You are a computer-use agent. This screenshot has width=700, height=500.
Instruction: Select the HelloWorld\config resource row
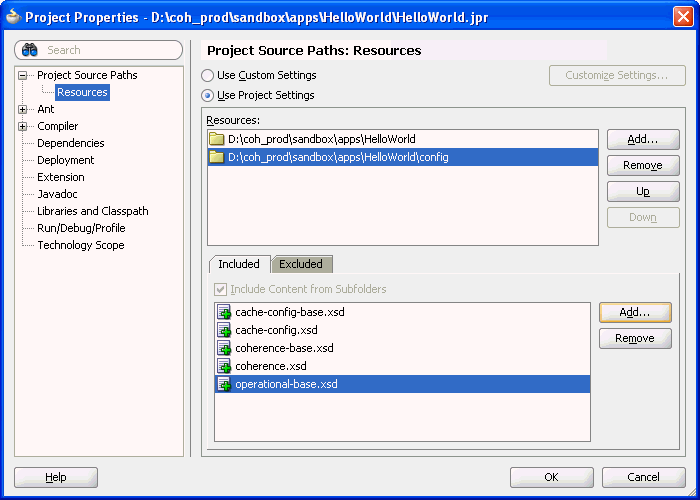(x=403, y=157)
